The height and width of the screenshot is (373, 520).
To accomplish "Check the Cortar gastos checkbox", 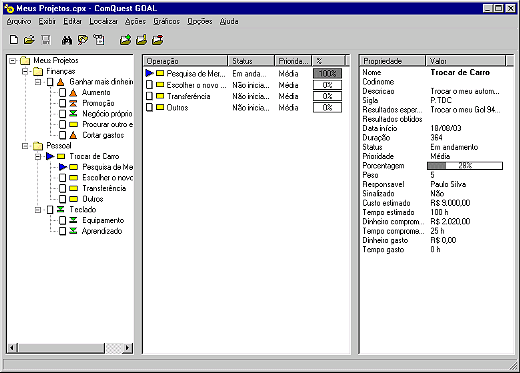I will point(62,135).
